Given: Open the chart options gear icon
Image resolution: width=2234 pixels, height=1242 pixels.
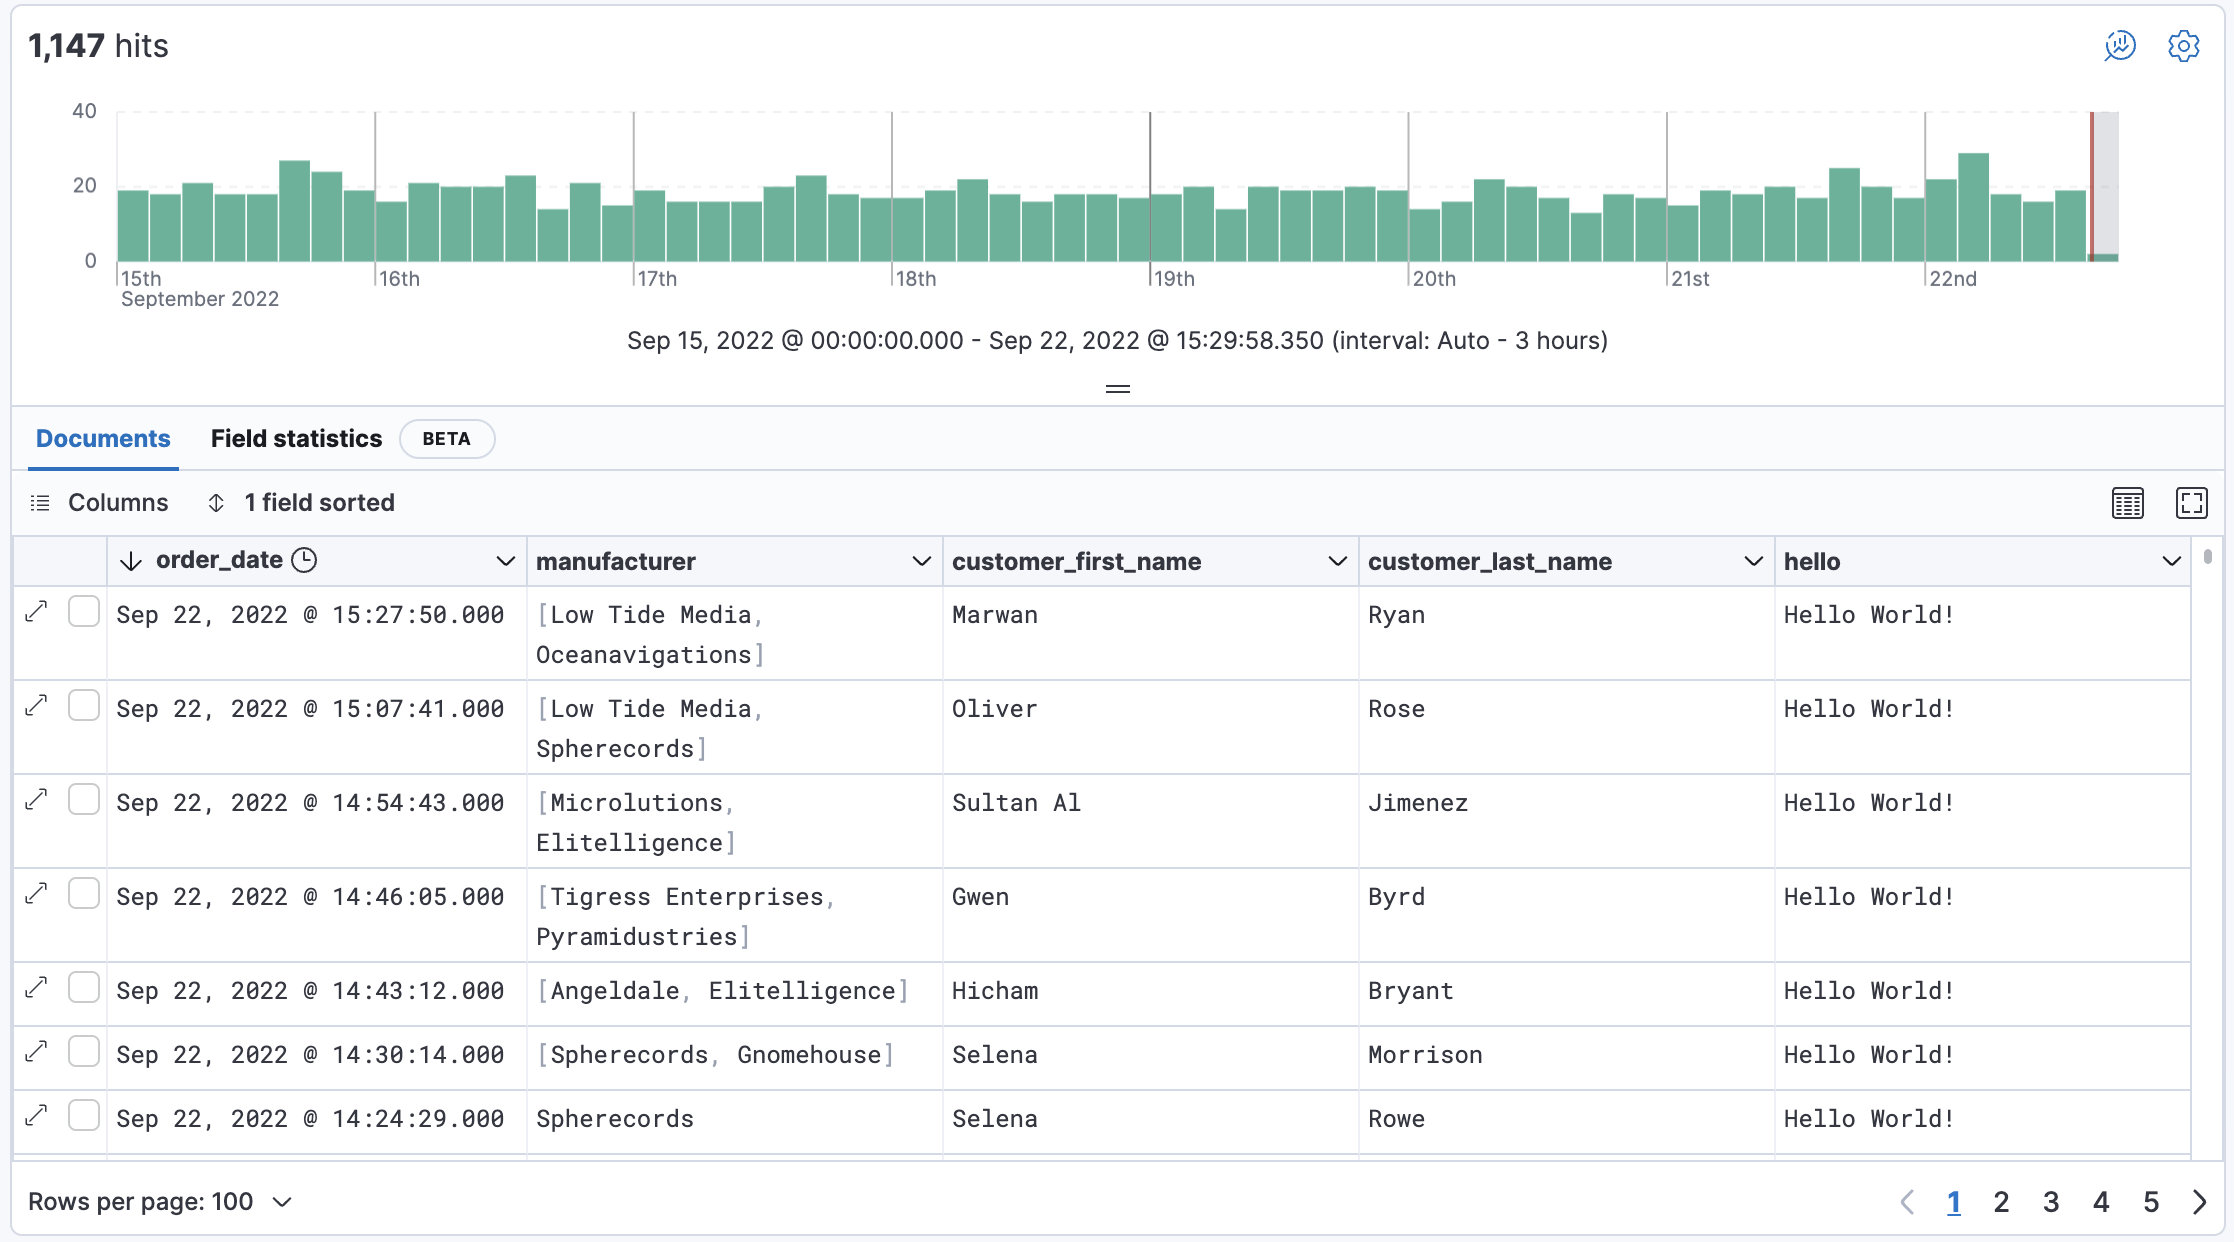Looking at the screenshot, I should pyautogui.click(x=2183, y=46).
